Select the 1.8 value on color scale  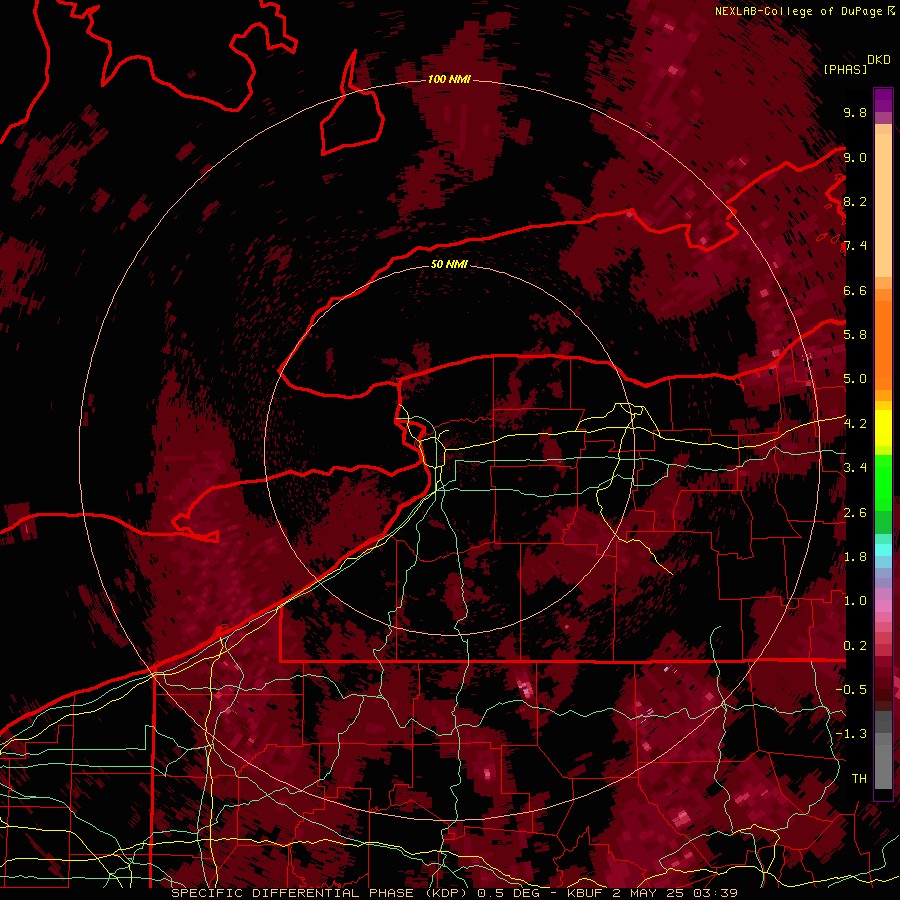point(855,557)
